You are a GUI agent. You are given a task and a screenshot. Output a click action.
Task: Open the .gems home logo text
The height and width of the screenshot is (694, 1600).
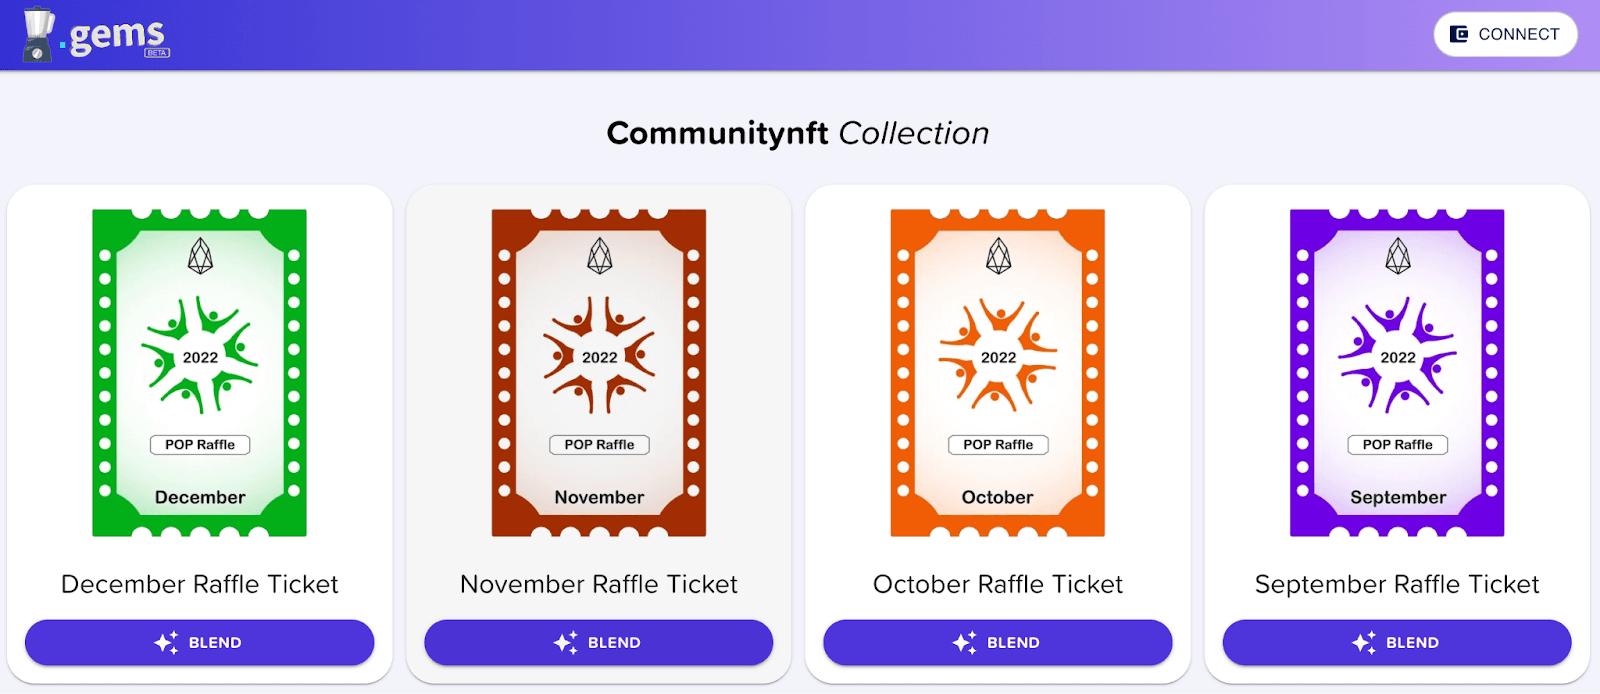coord(116,36)
